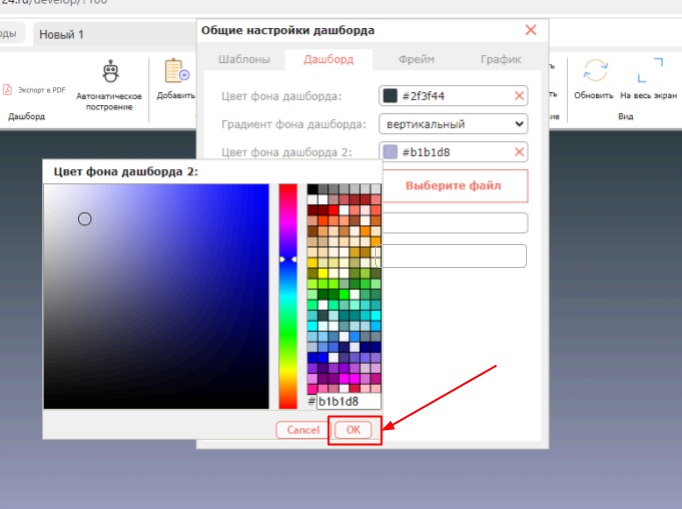Confirm the color with the OK button
Screen dimensions: 682x509
(353, 430)
